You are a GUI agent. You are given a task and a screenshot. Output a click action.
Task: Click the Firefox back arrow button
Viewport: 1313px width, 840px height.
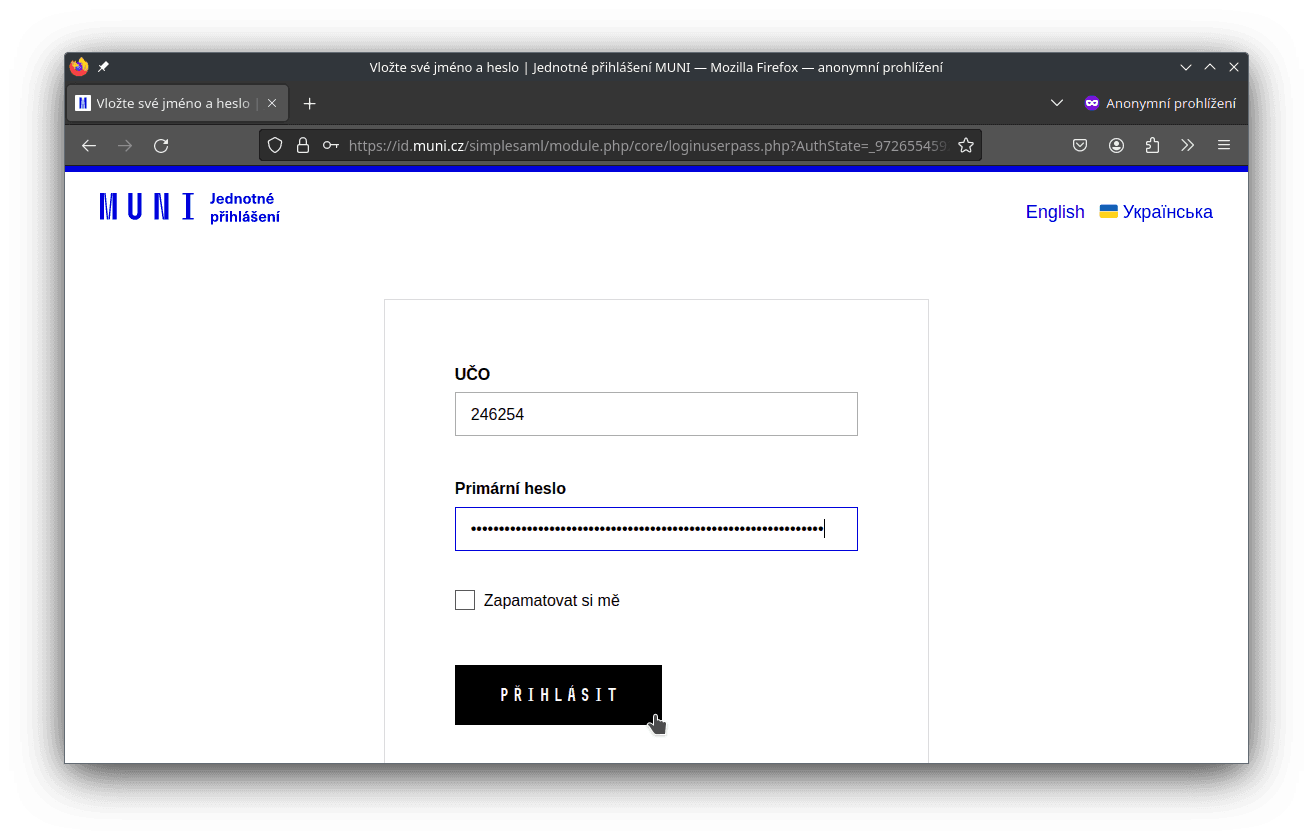(89, 146)
